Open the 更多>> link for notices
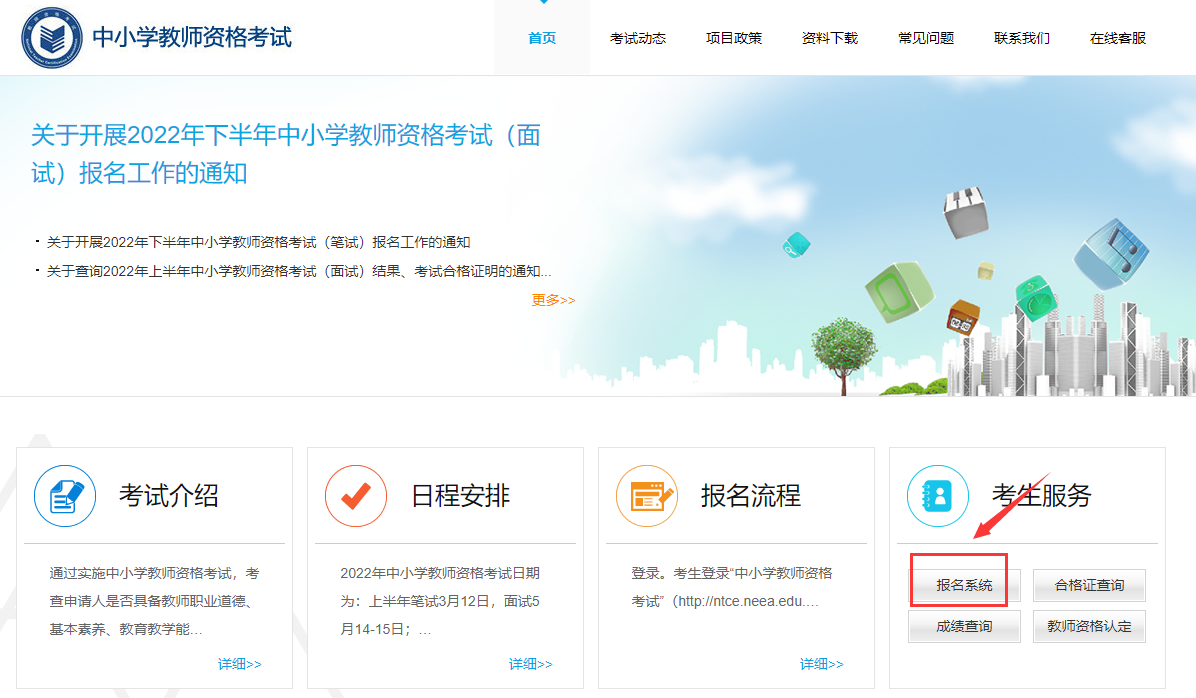The height and width of the screenshot is (698, 1196). (553, 299)
